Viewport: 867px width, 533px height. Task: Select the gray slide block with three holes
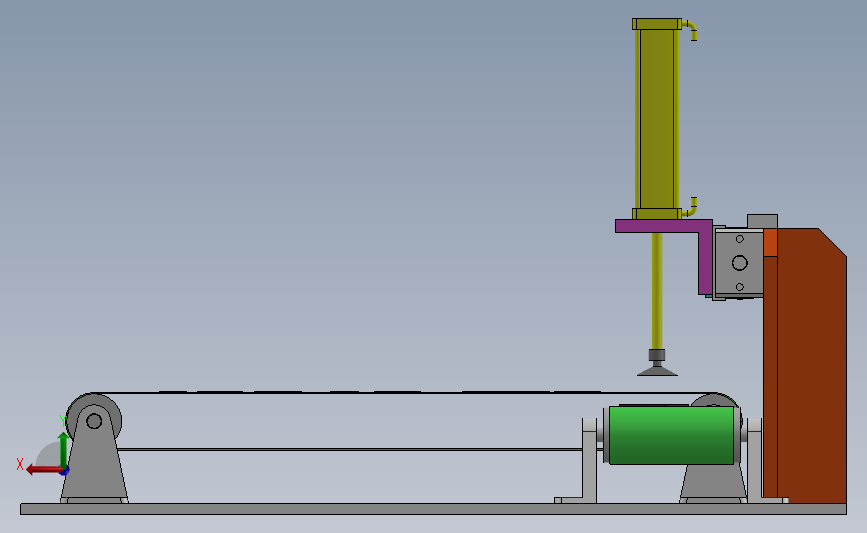tap(739, 263)
